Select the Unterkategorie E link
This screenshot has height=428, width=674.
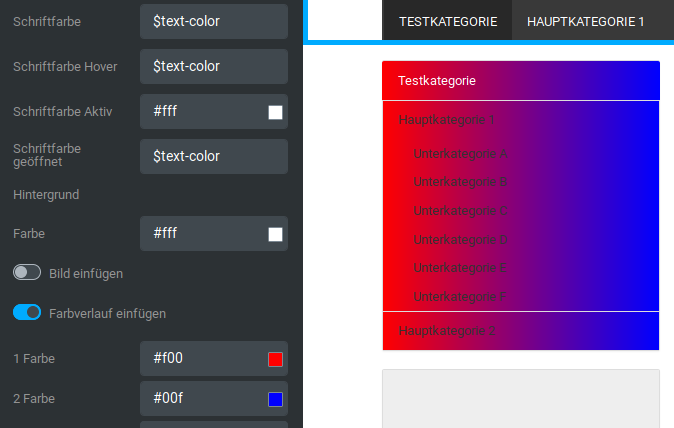[x=460, y=268]
